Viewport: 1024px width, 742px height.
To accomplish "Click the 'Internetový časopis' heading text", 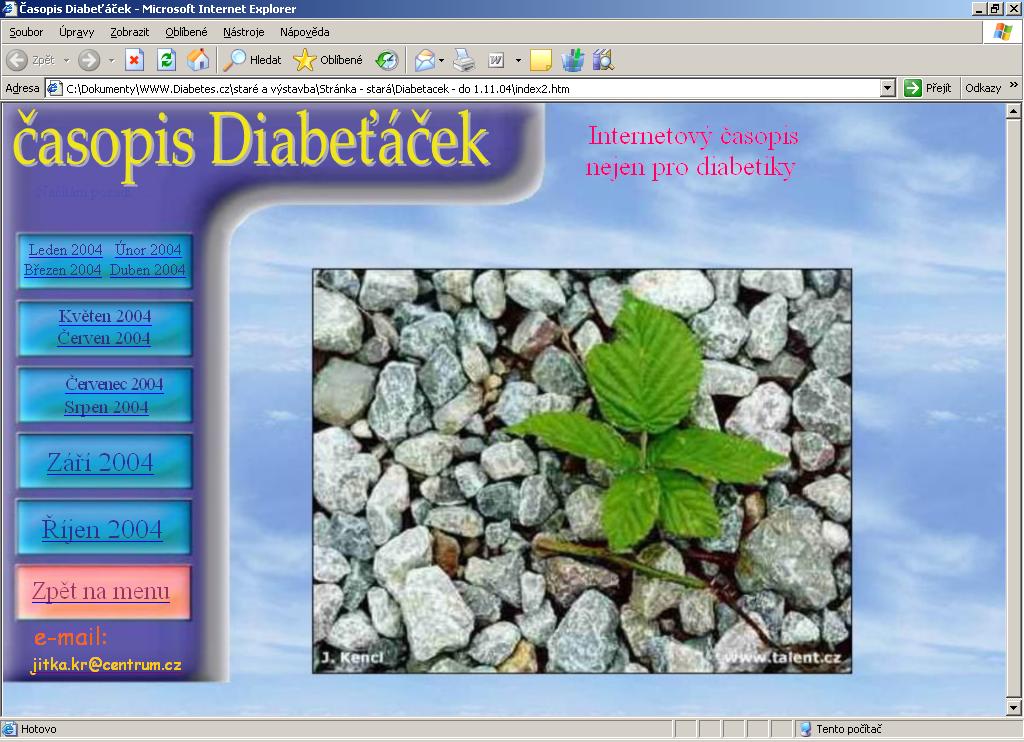I will coord(693,137).
